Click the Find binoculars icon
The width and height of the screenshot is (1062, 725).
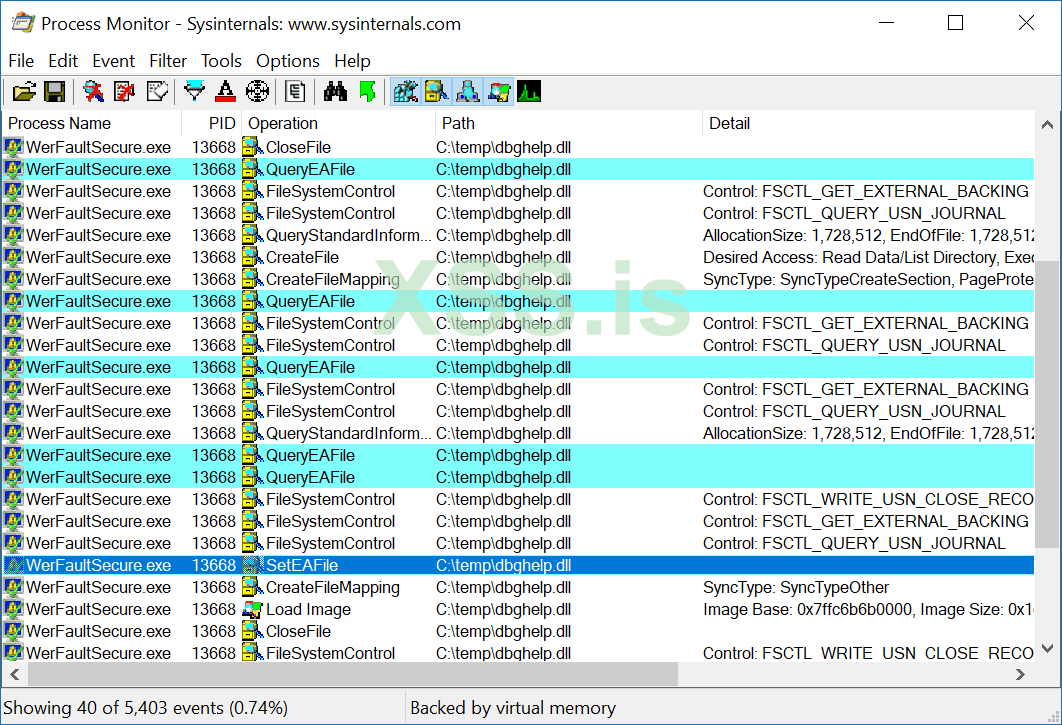tap(335, 91)
